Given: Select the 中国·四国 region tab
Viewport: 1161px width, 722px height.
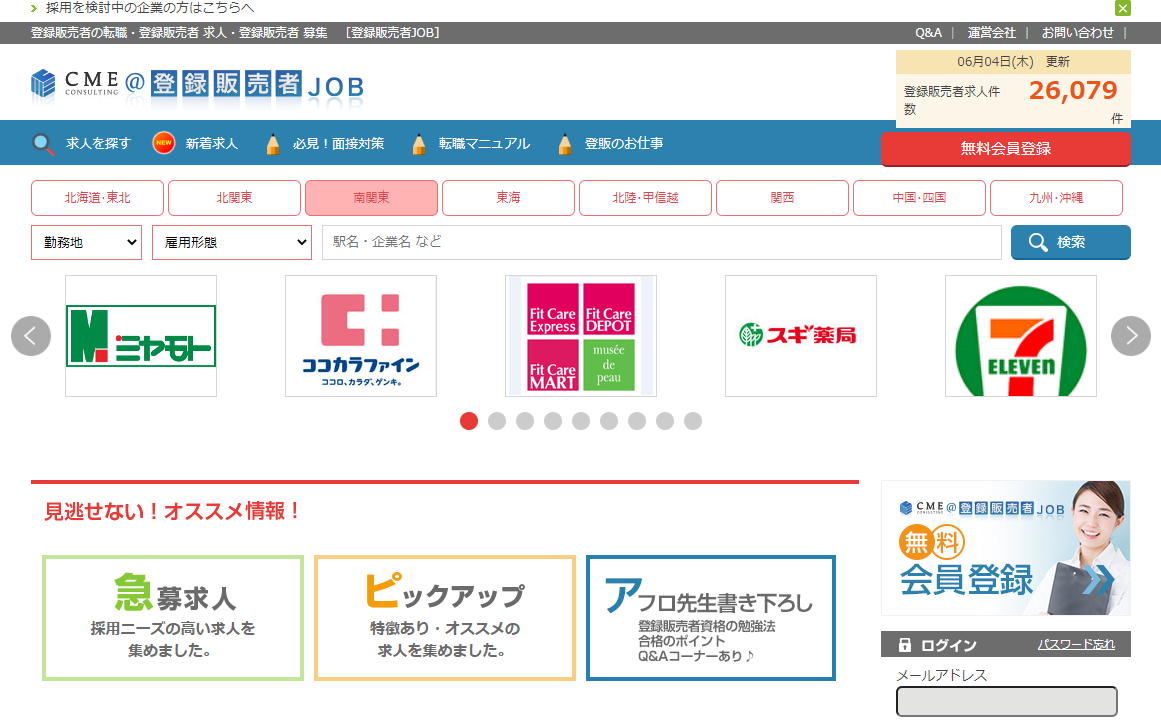Looking at the screenshot, I should tap(919, 198).
